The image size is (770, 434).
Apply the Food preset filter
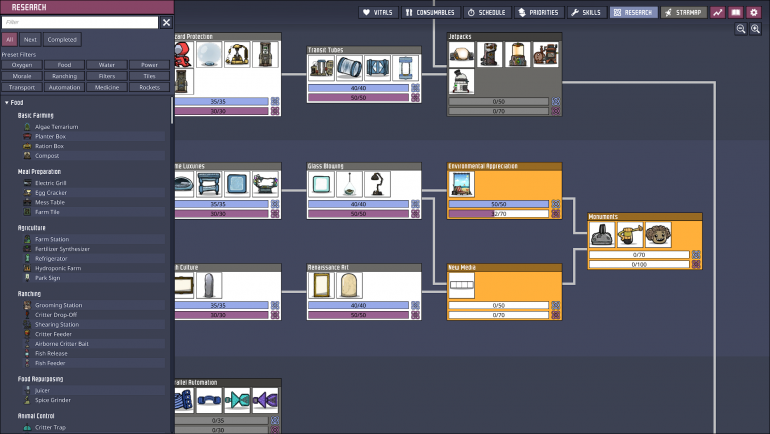coord(64,65)
